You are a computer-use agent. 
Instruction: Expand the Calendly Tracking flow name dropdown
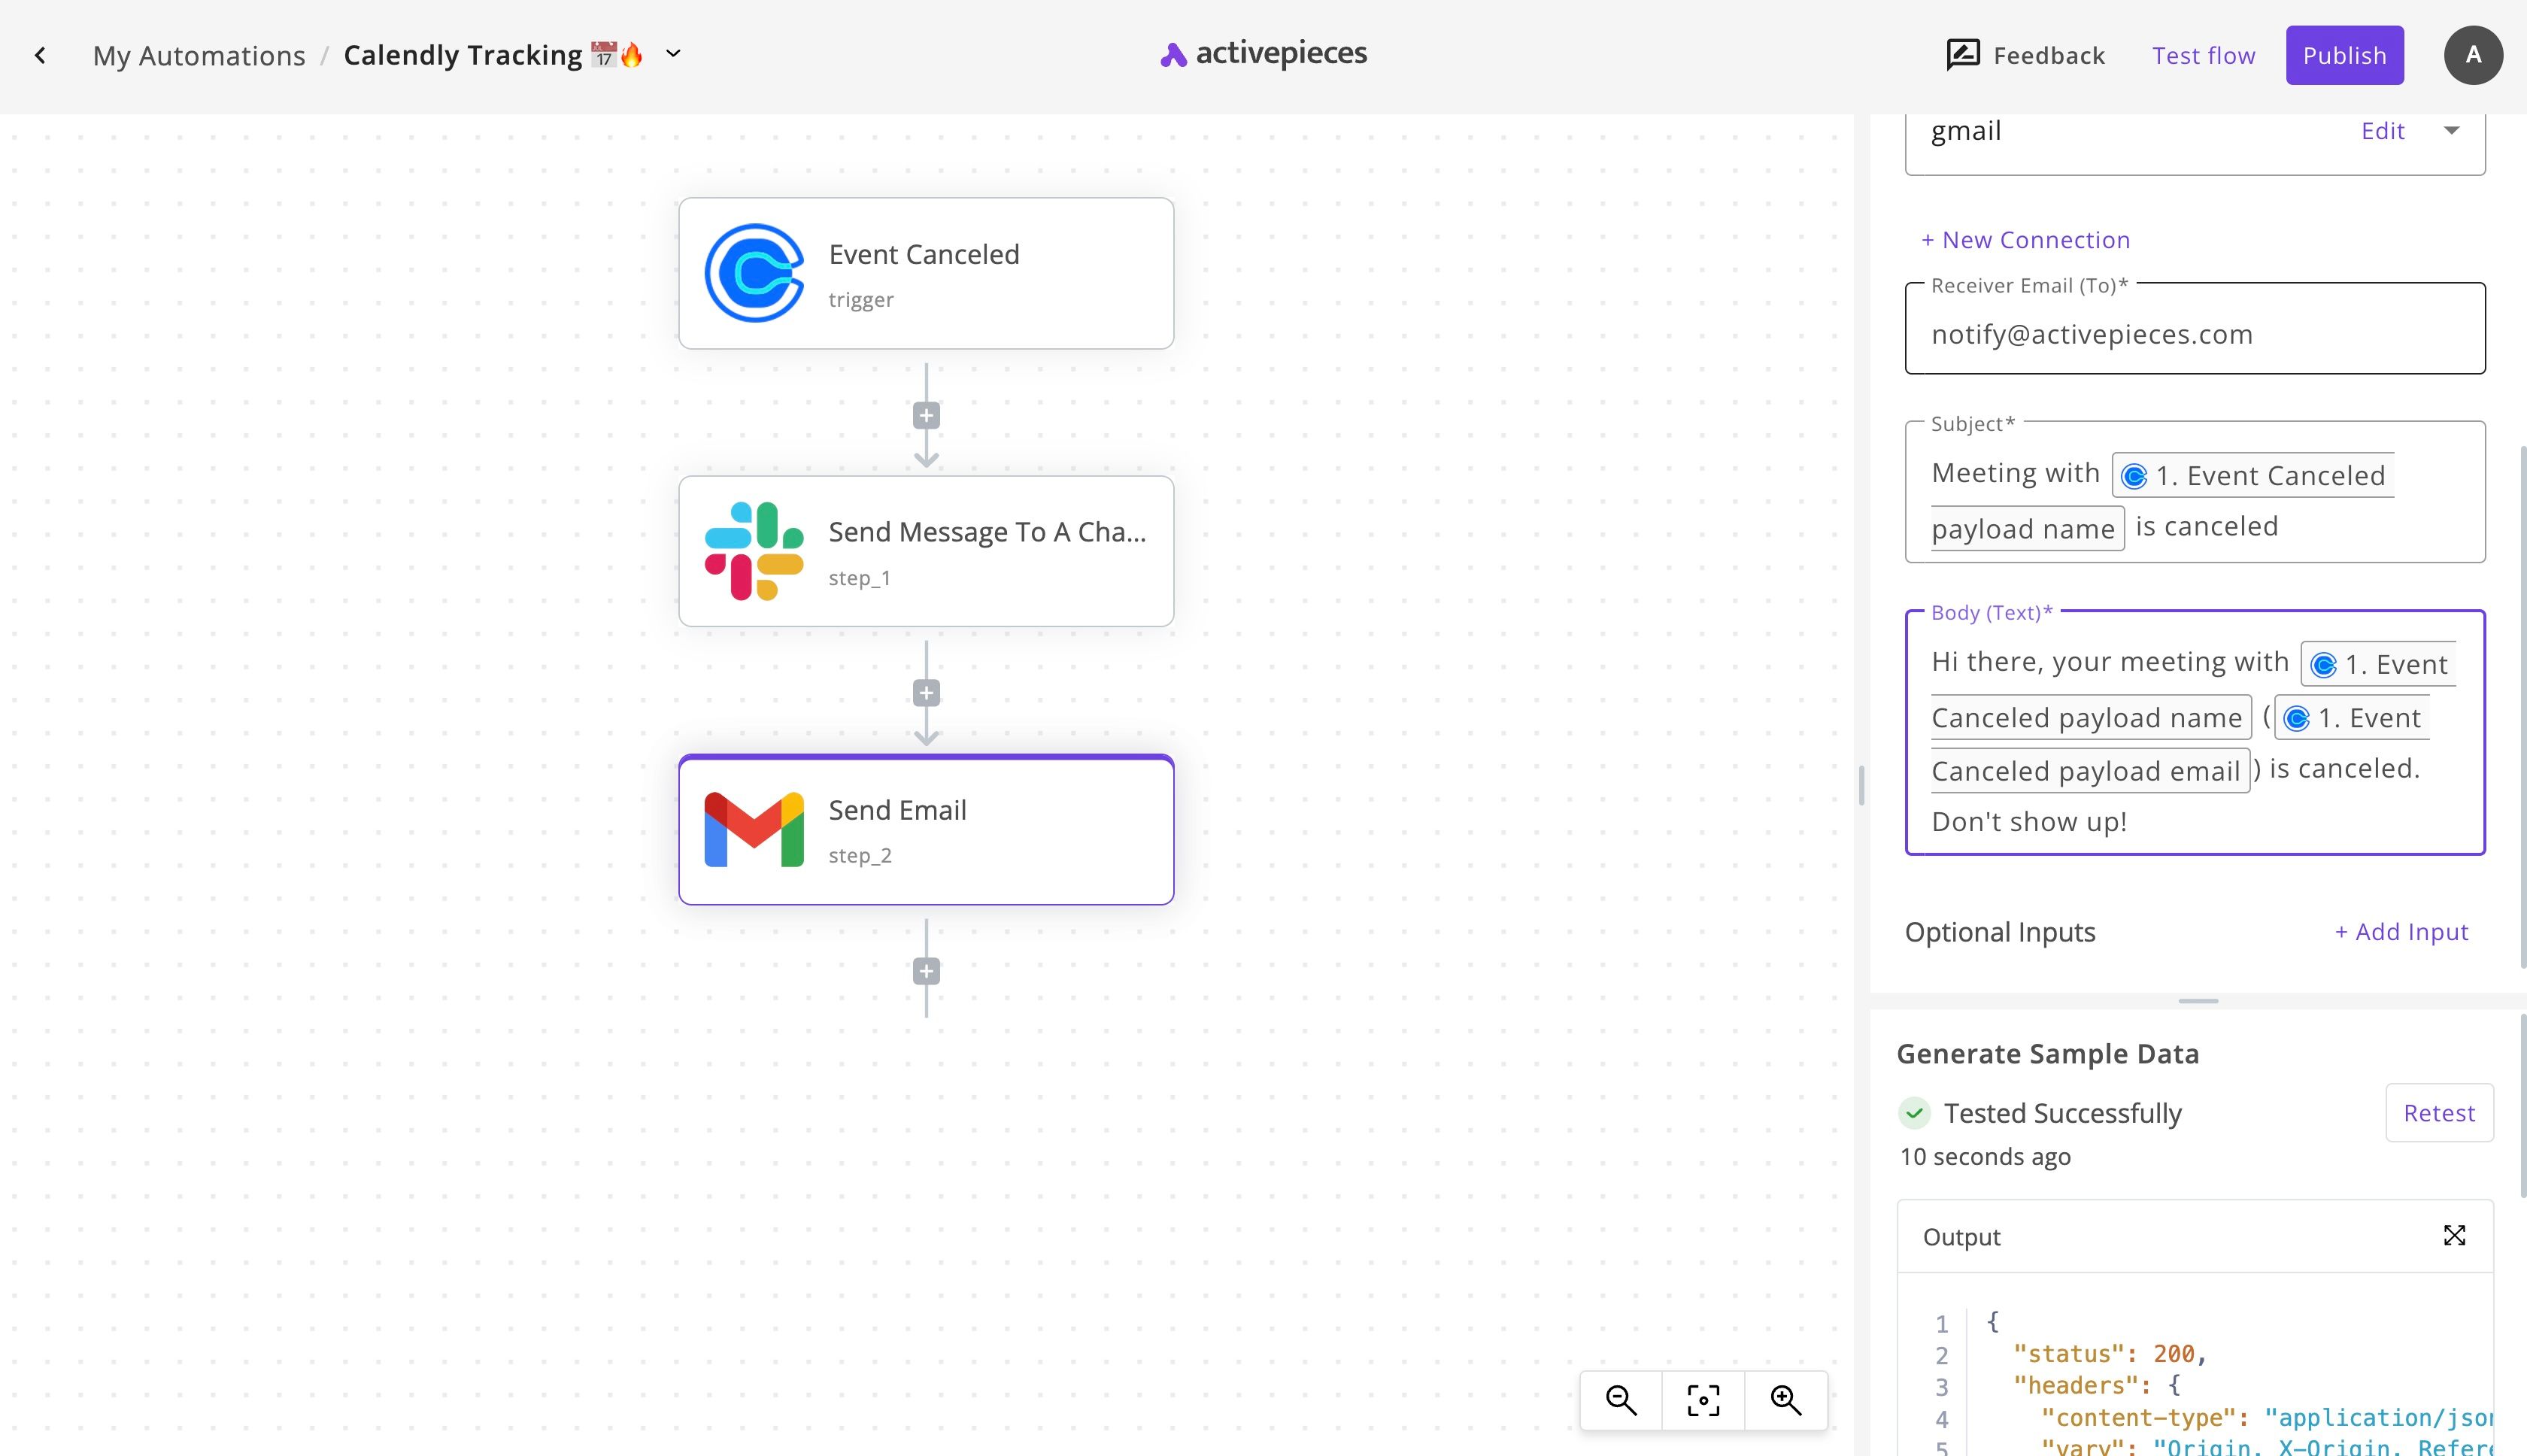coord(673,54)
